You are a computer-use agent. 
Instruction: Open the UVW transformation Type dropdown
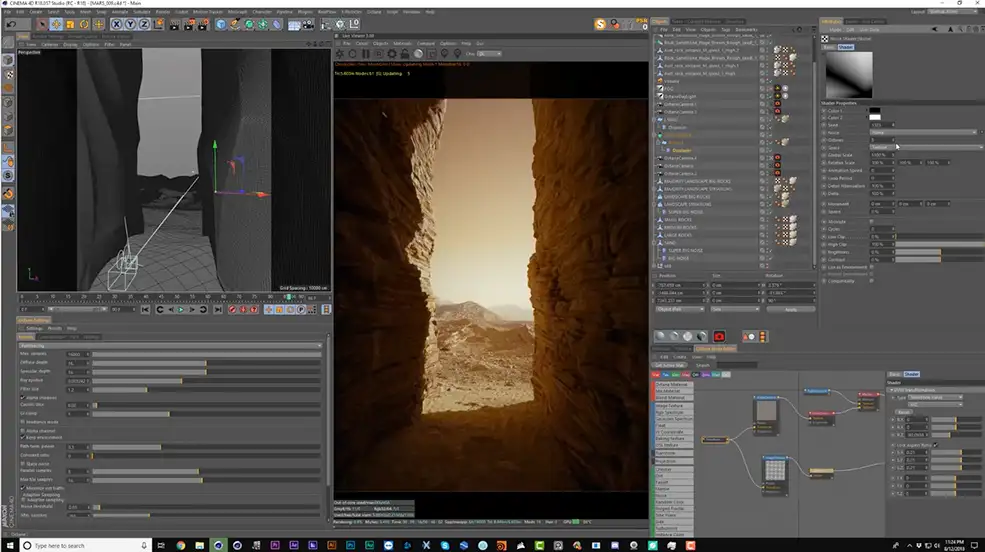[x=935, y=398]
